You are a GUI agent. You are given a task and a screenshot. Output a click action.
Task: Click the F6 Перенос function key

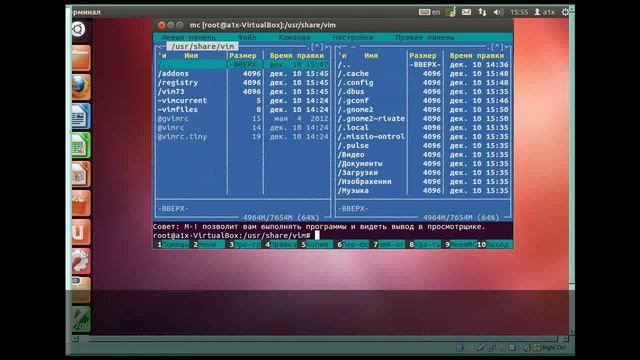point(352,244)
